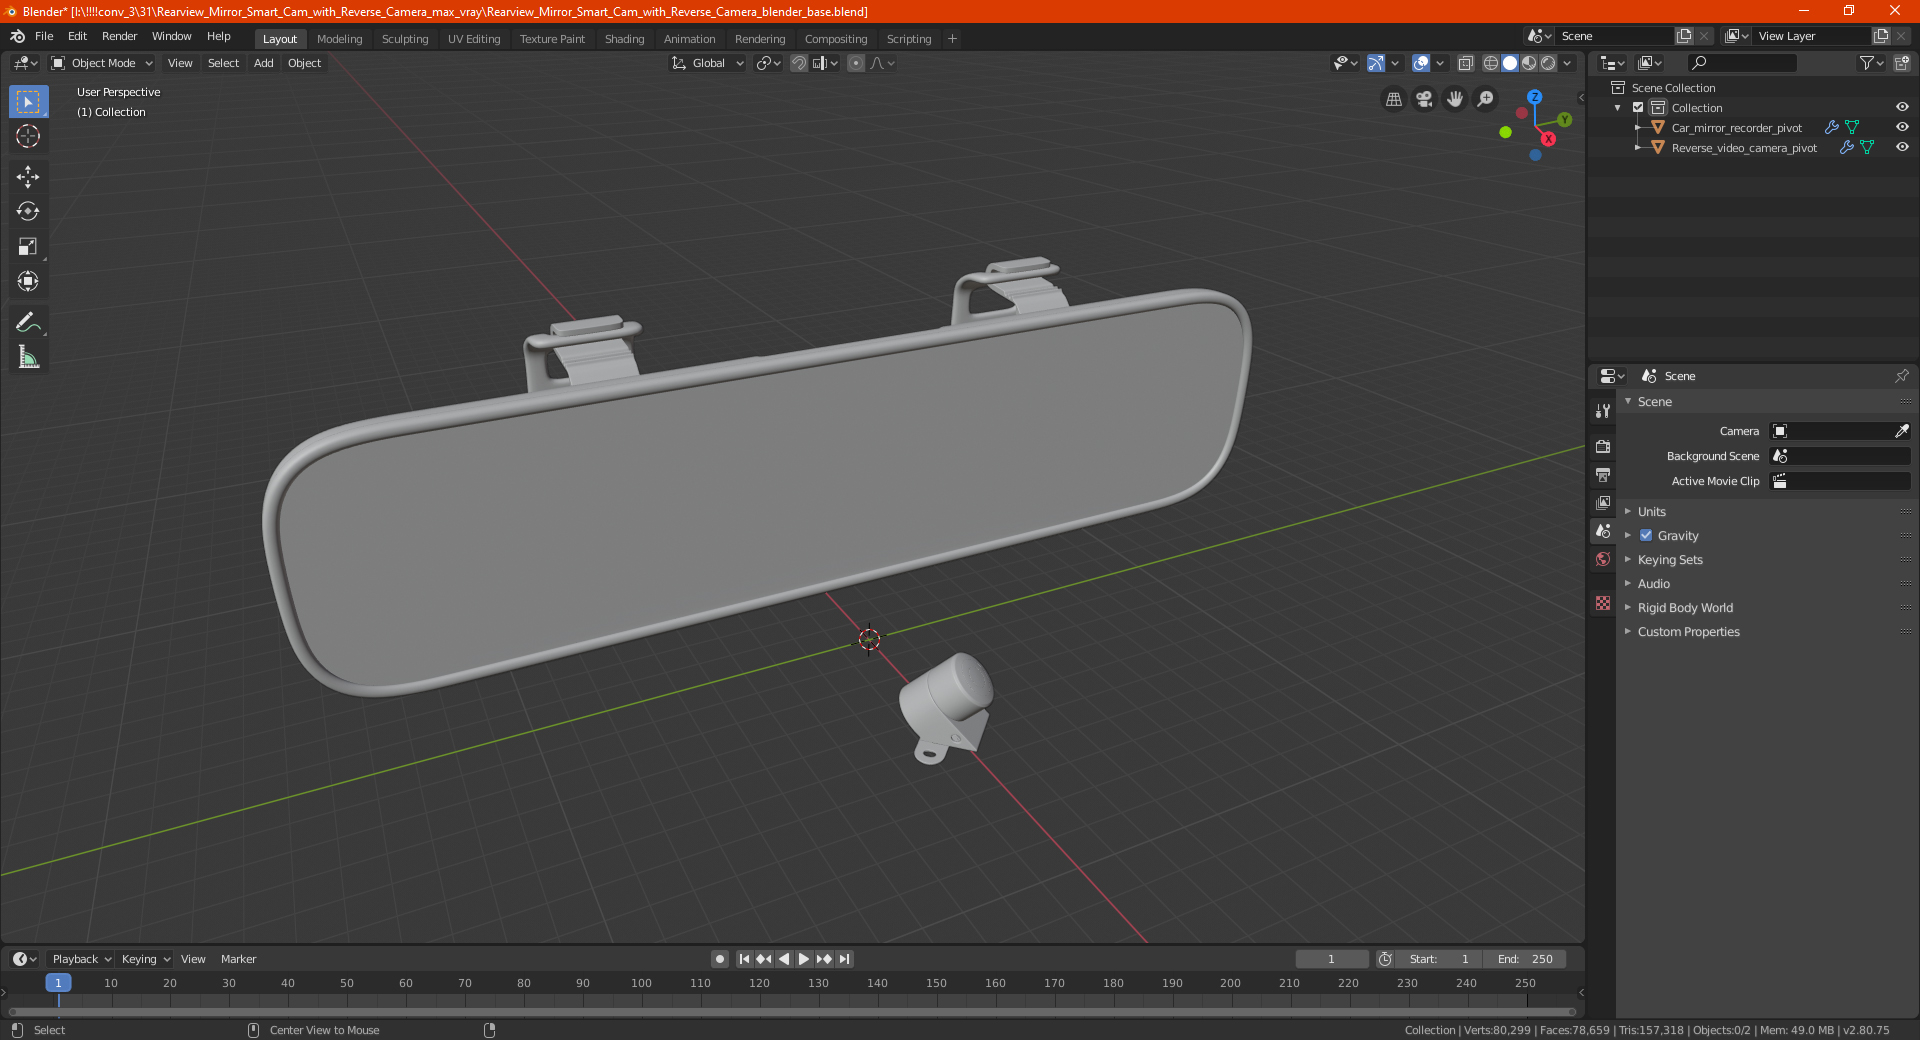Hide Reverse_video_camera_pivot with eye icon
This screenshot has width=1920, height=1040.
click(x=1902, y=147)
